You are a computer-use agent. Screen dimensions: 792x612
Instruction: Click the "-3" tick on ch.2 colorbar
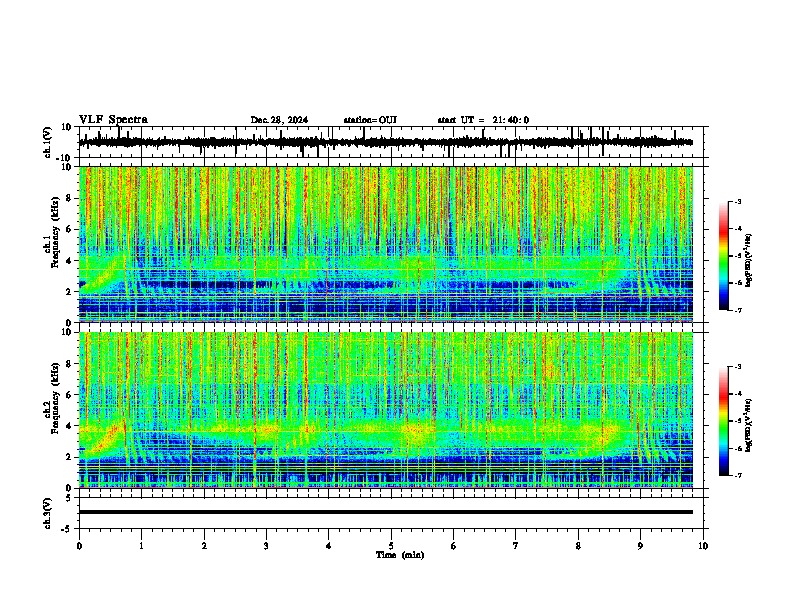coord(738,367)
